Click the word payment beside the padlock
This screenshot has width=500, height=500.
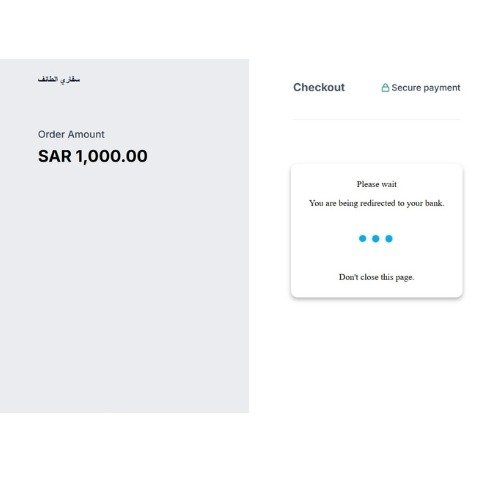[442, 88]
